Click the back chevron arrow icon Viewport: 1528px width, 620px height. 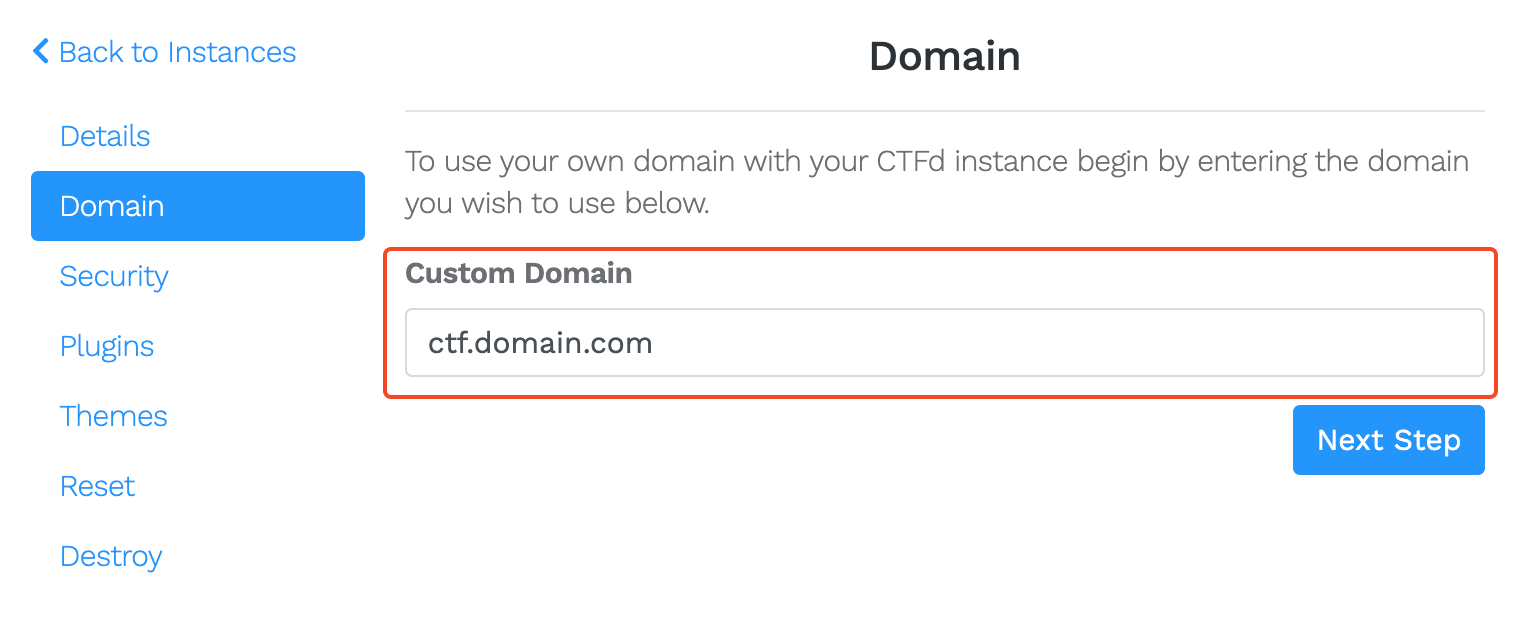click(x=40, y=51)
